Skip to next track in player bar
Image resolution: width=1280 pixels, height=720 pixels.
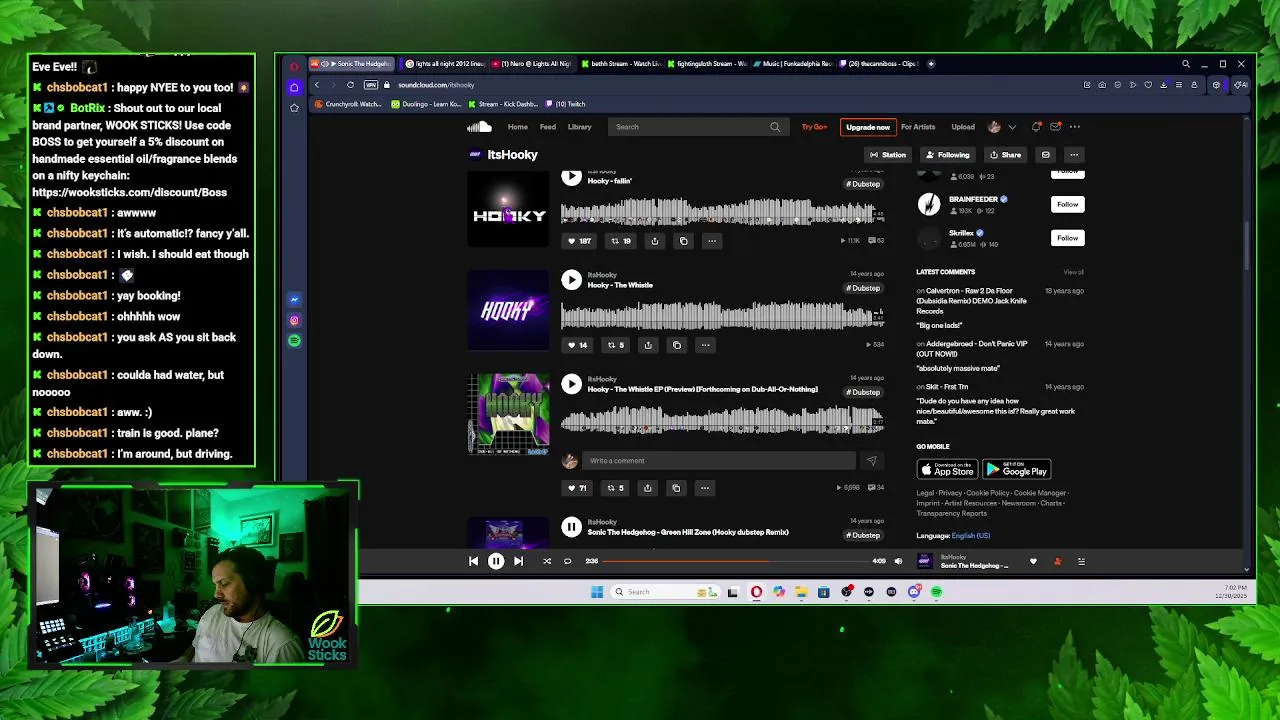pos(518,562)
